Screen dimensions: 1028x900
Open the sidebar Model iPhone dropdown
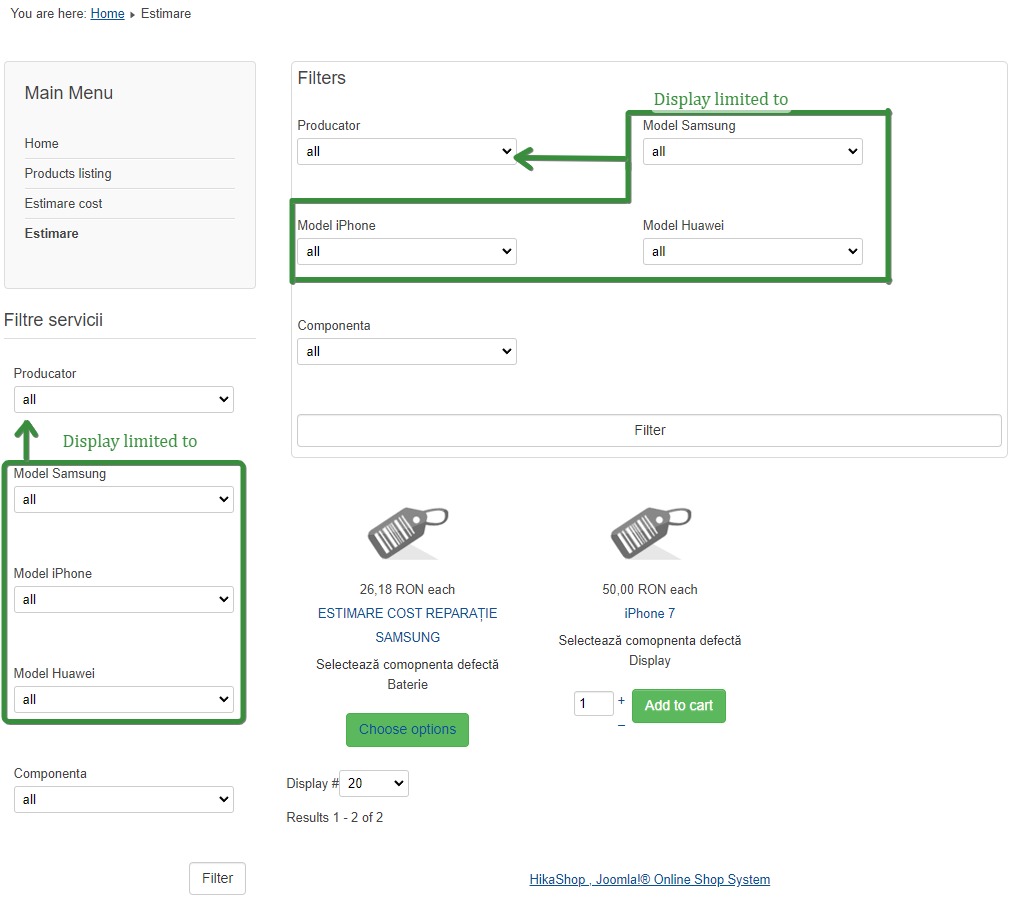coord(124,600)
